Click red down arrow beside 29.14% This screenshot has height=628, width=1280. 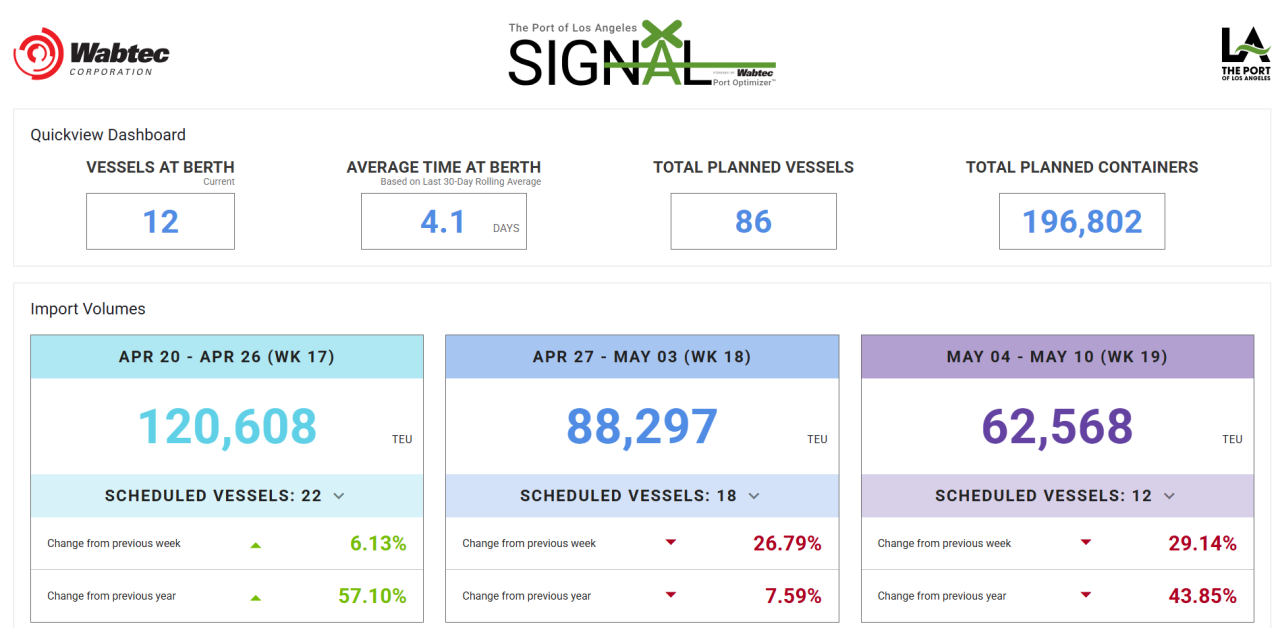(x=1086, y=543)
